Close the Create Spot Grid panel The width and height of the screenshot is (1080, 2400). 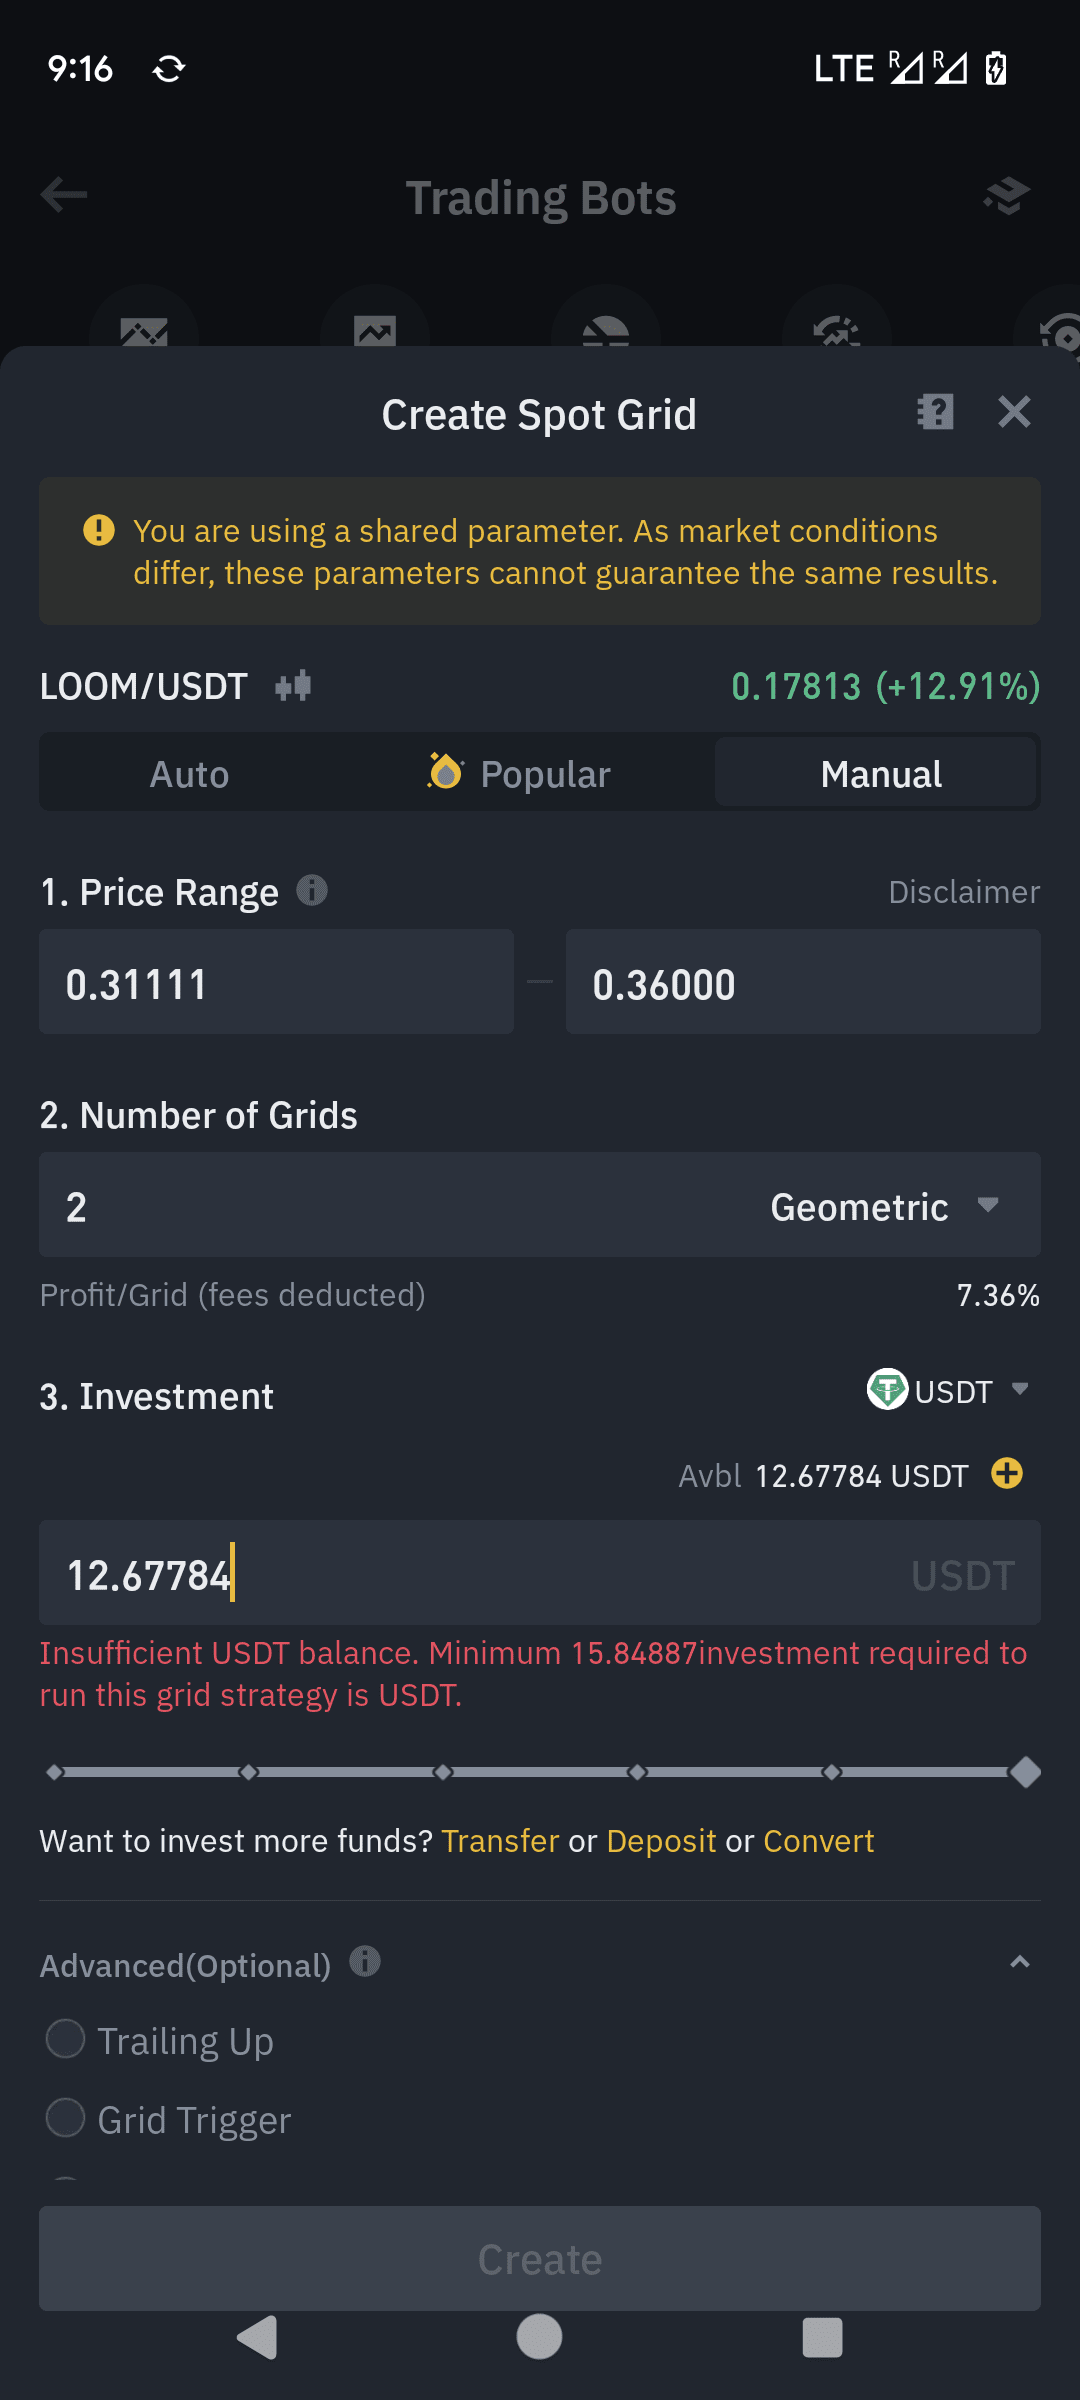pos(1014,412)
